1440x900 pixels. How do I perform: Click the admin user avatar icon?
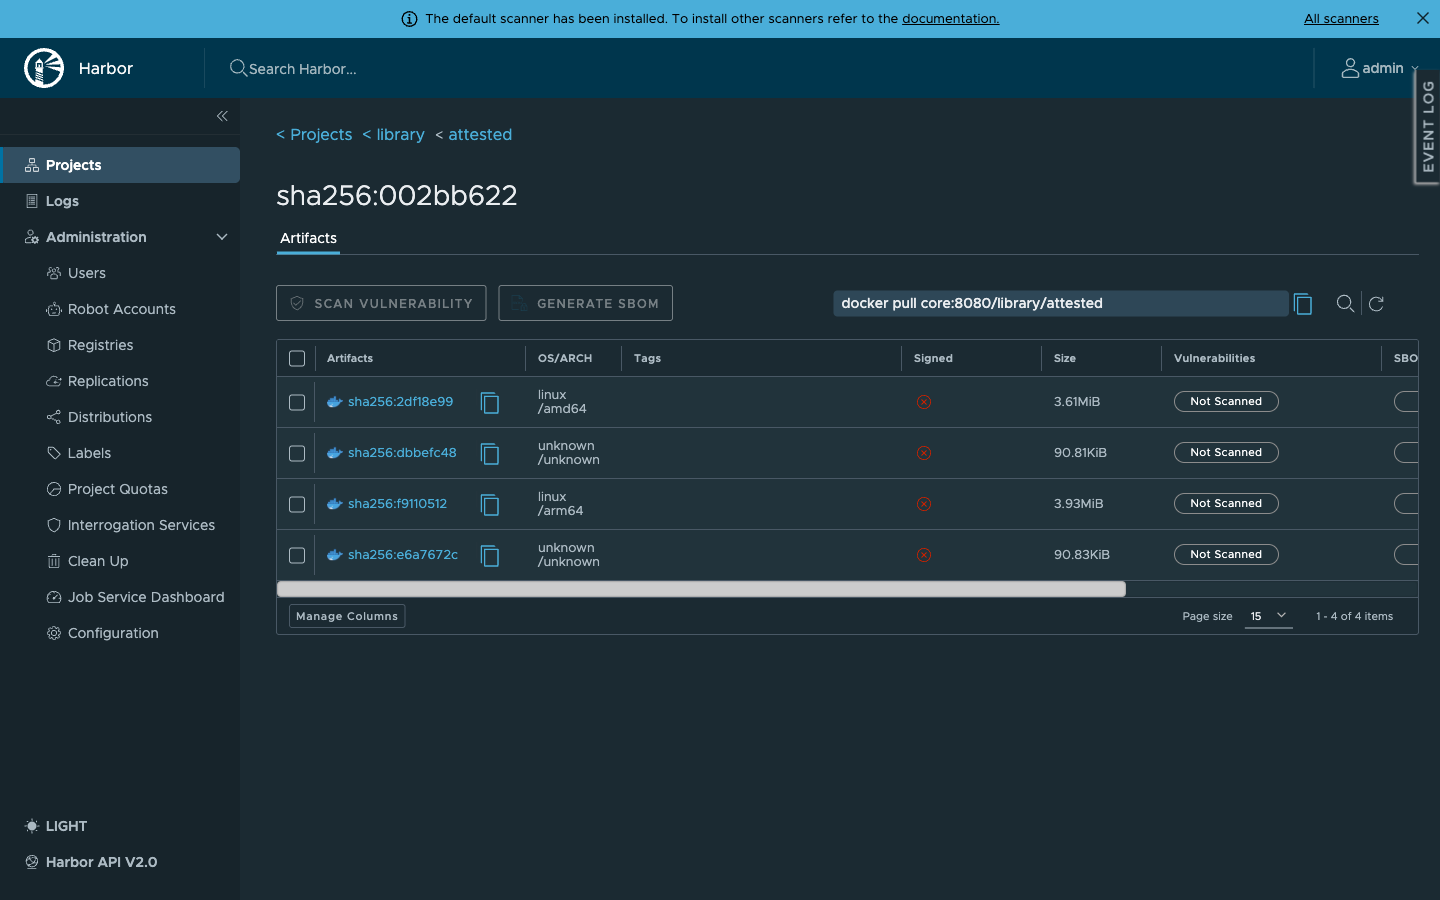point(1350,68)
